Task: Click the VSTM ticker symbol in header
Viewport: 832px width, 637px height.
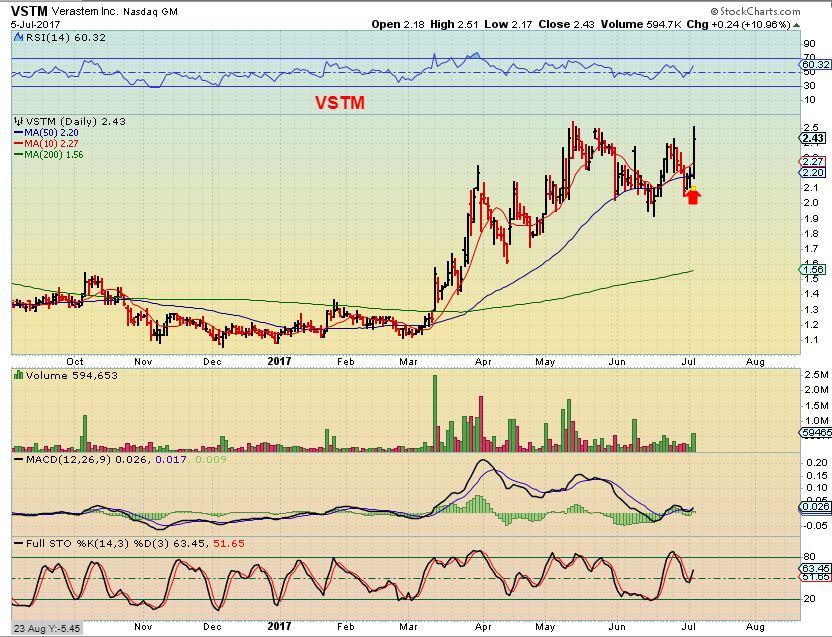Action: 29,11
